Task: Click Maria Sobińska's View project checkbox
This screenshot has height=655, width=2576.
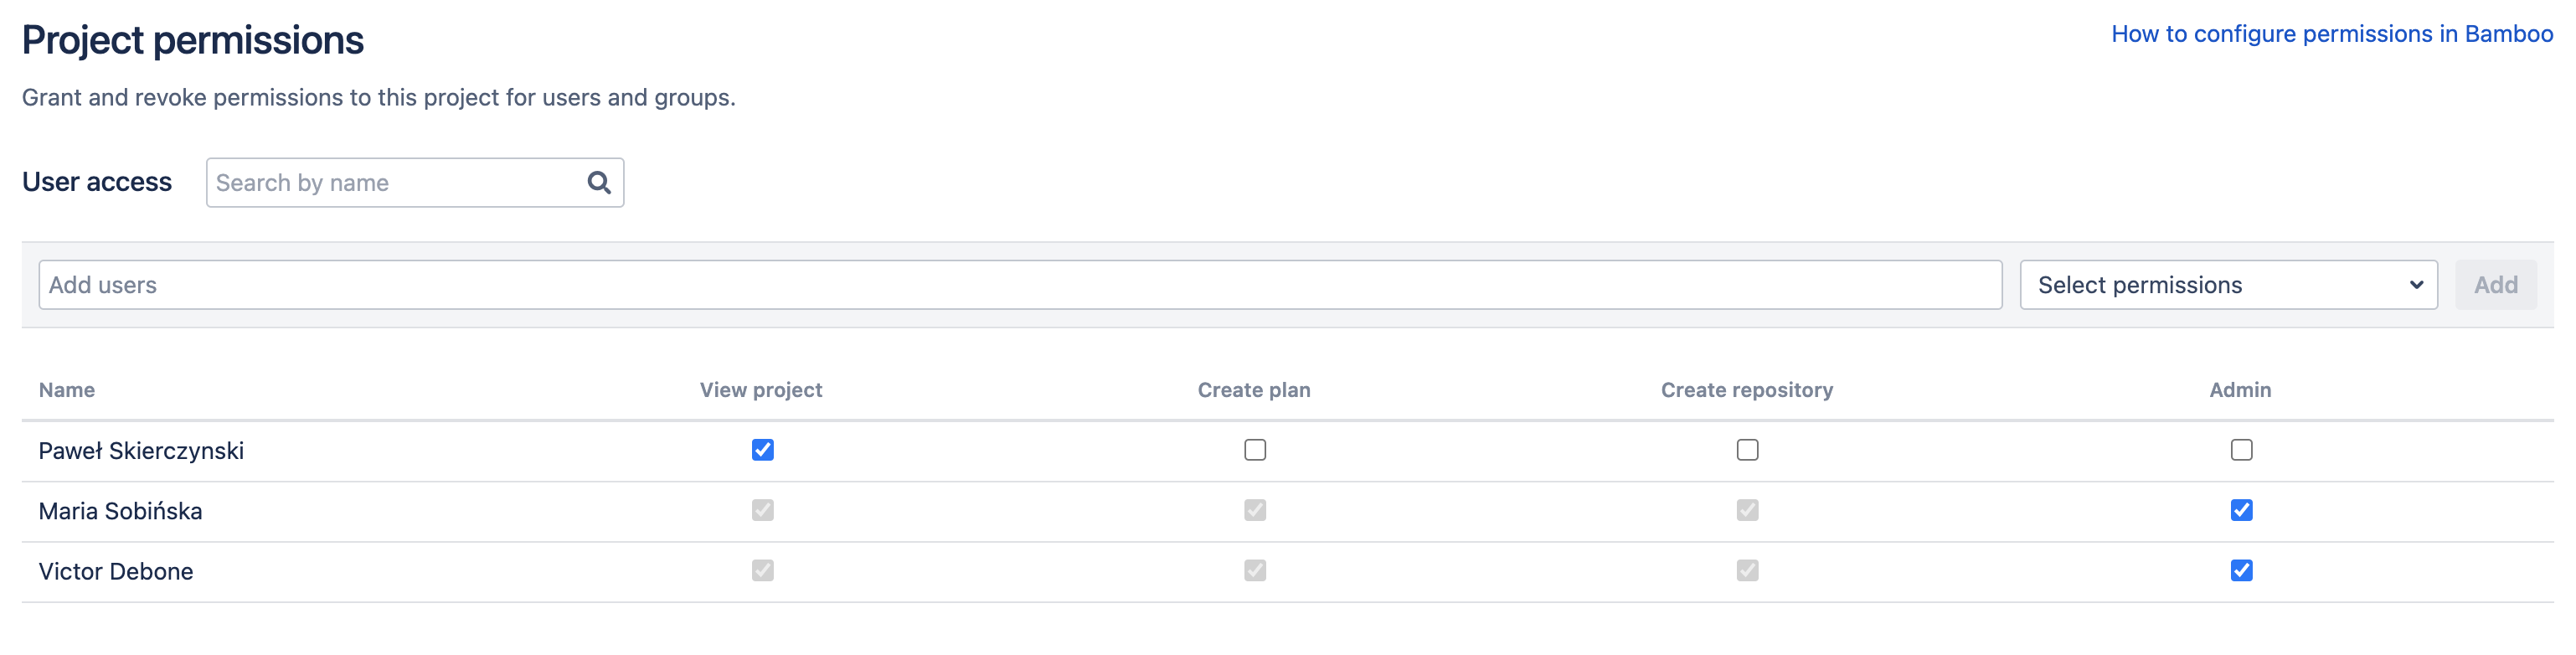Action: coord(762,510)
